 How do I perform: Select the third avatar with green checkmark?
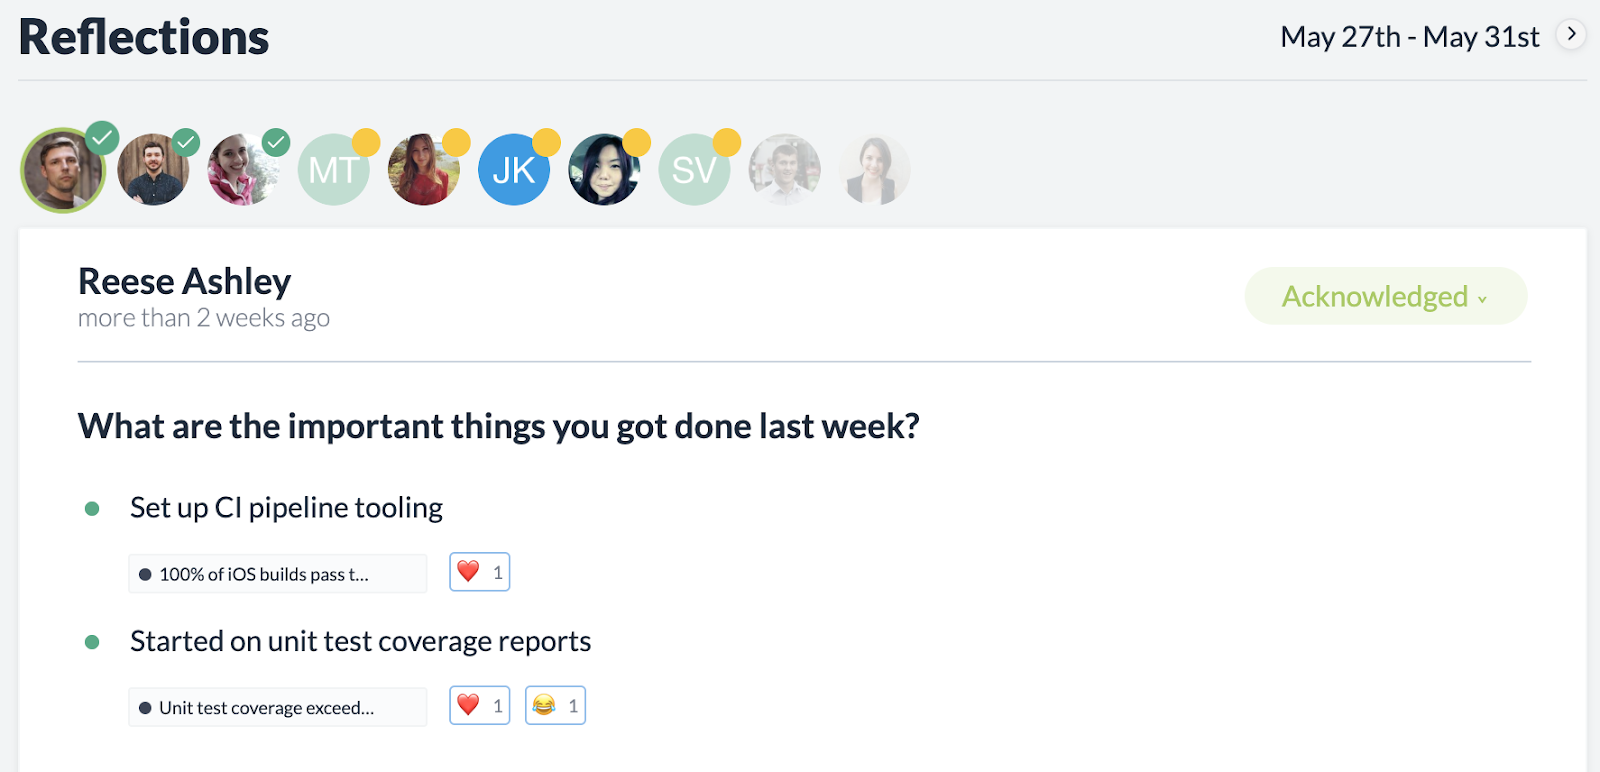click(243, 170)
